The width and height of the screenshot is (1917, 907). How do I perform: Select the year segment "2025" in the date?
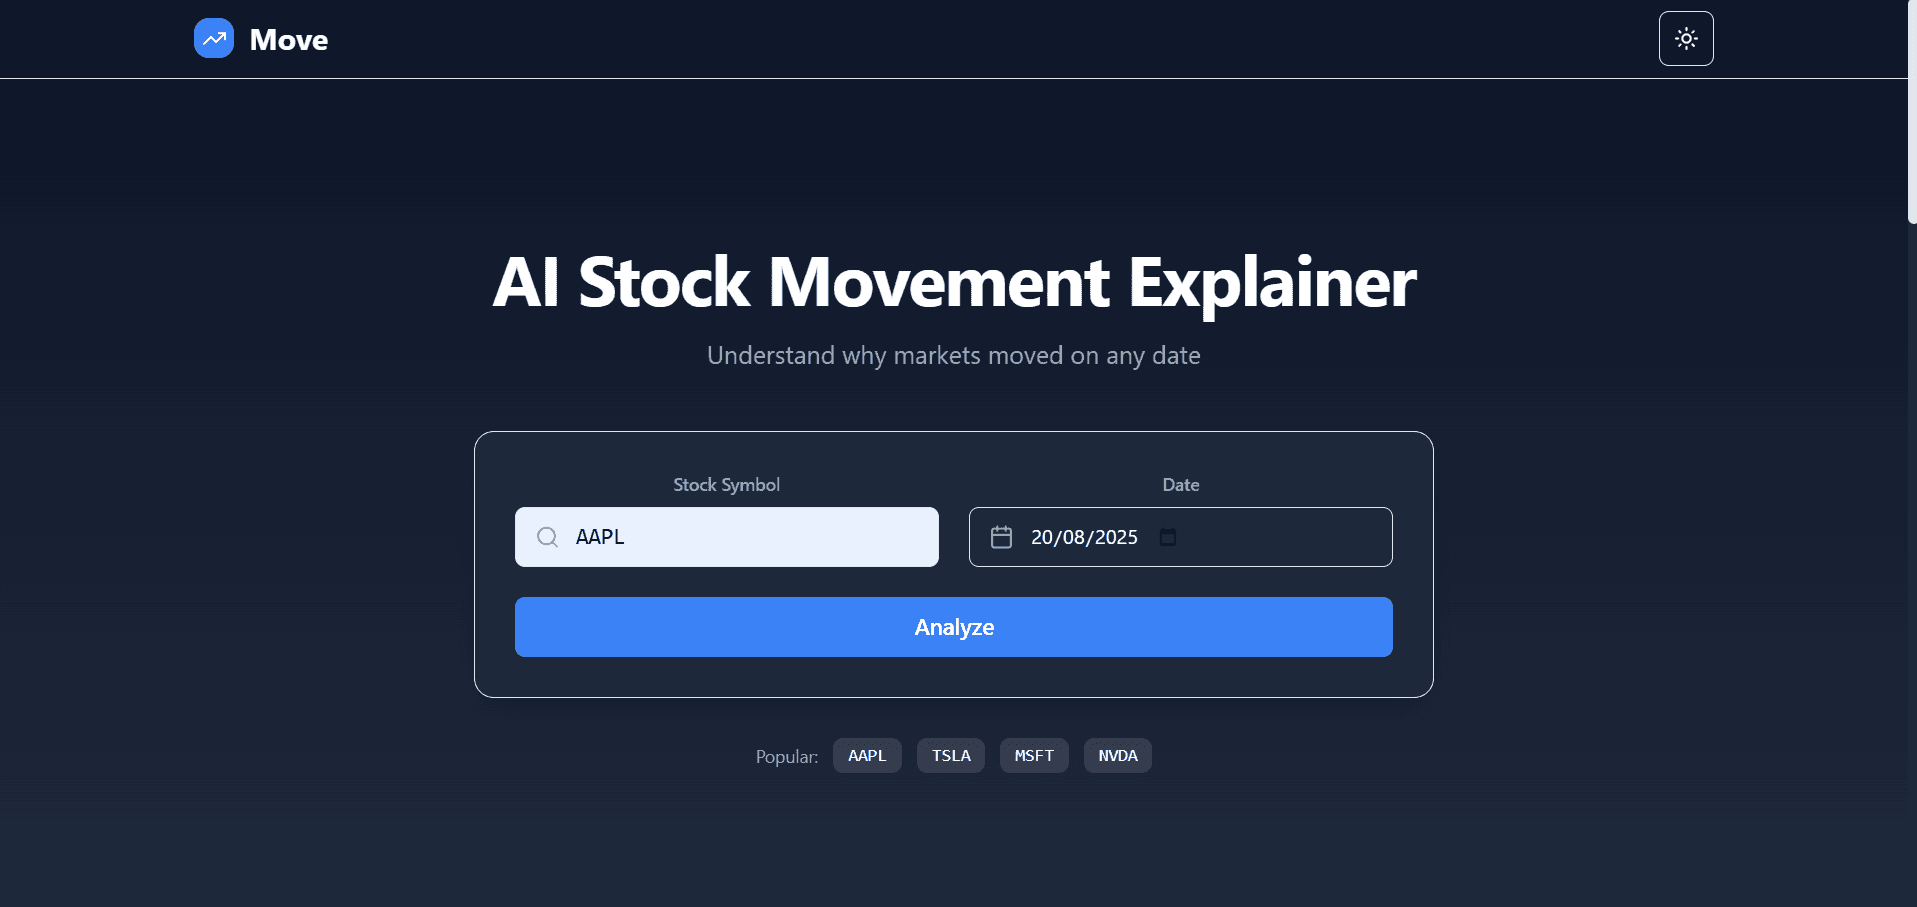[x=1116, y=537]
